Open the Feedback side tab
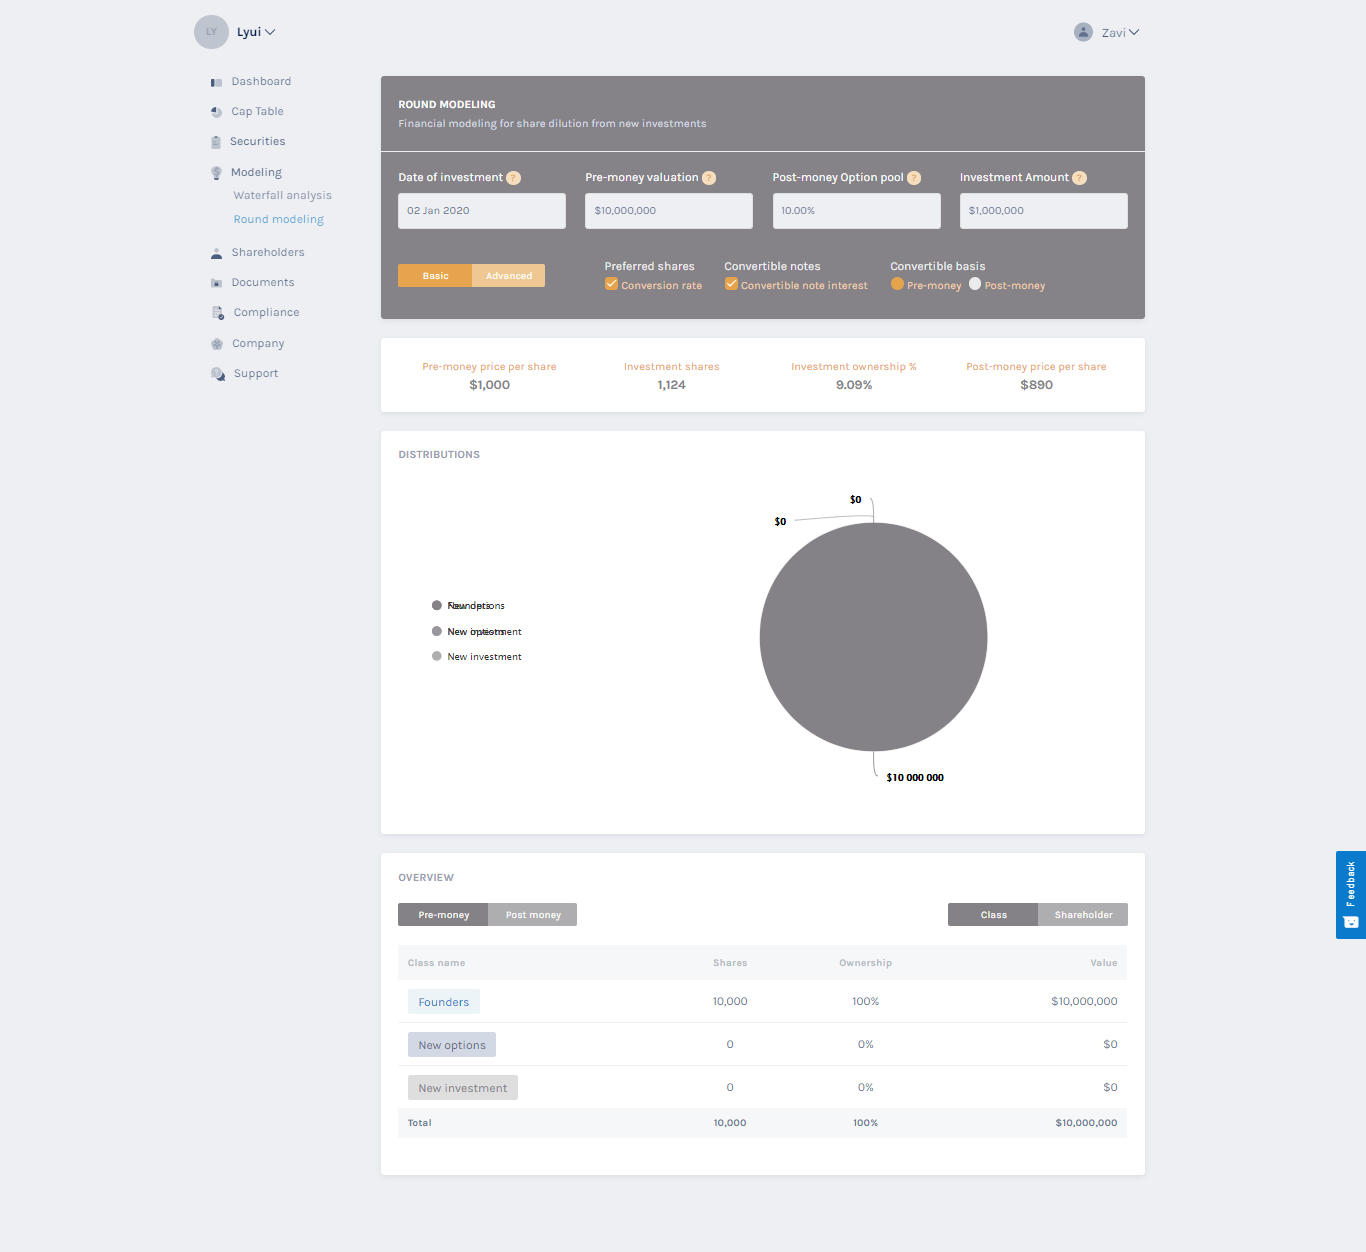Viewport: 1366px width, 1252px height. (x=1351, y=895)
